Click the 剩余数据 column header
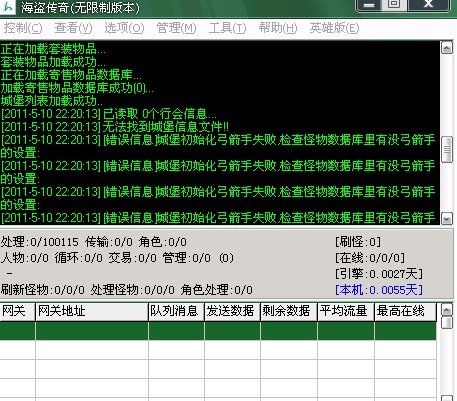Viewport: 457px width, 401px height. (x=289, y=312)
